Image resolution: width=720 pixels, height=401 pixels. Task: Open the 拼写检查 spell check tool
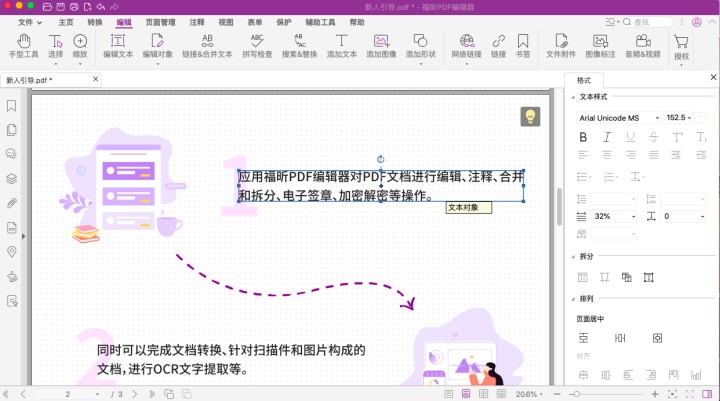(257, 46)
